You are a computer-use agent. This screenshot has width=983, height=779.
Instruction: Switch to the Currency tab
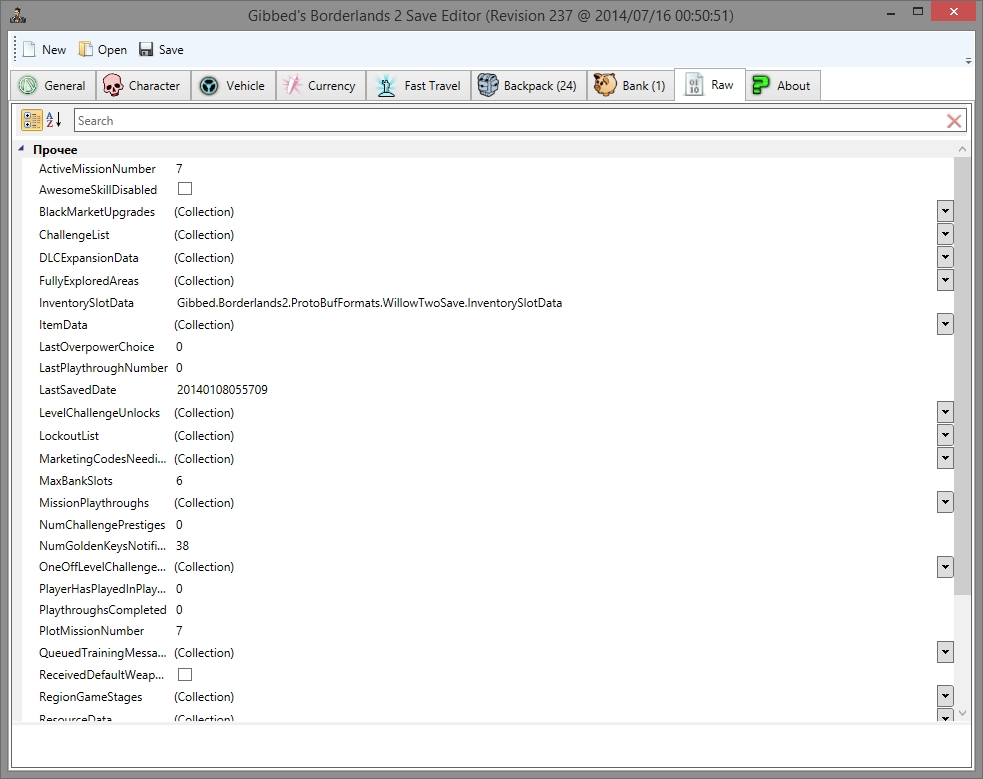[x=319, y=86]
